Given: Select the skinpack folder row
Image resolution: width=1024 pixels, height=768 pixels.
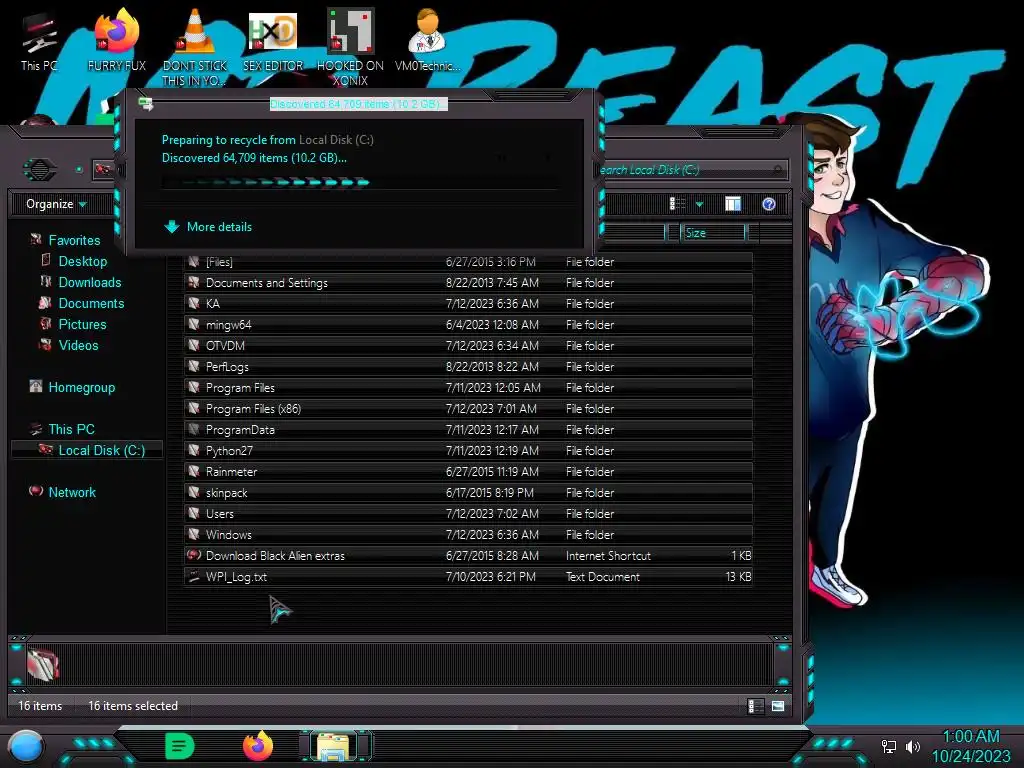Looking at the screenshot, I should [x=468, y=492].
